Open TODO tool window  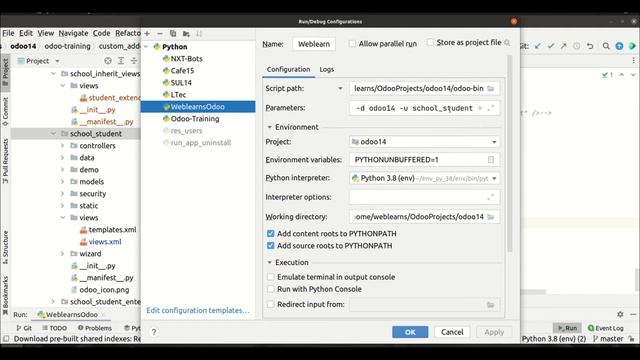pyautogui.click(x=54, y=328)
